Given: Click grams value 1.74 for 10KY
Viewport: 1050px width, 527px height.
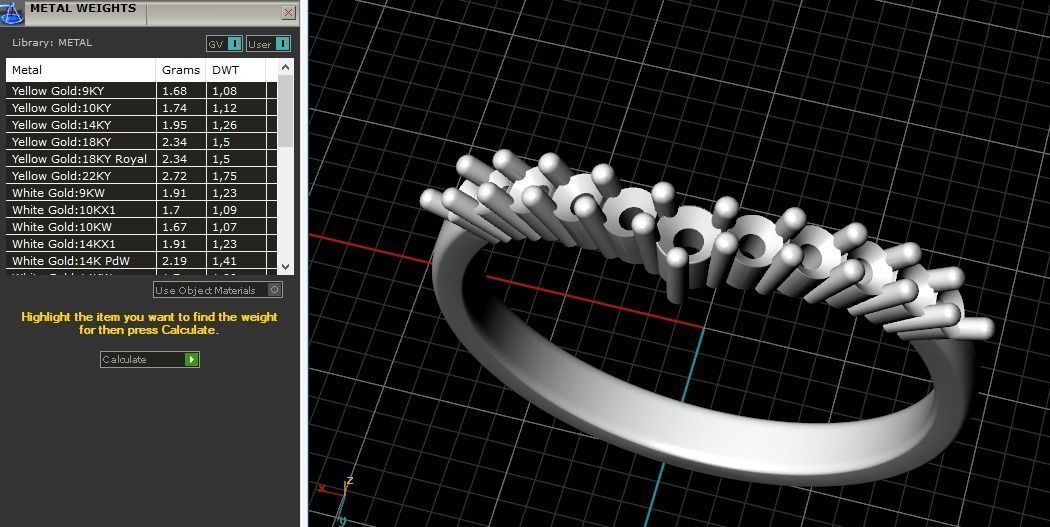Looking at the screenshot, I should [174, 108].
